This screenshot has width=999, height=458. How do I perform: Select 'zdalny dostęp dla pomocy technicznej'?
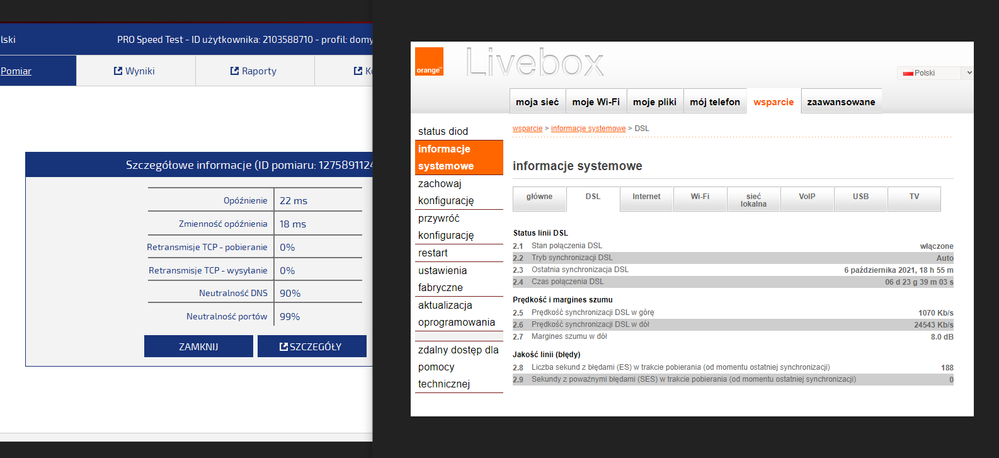pyautogui.click(x=459, y=367)
